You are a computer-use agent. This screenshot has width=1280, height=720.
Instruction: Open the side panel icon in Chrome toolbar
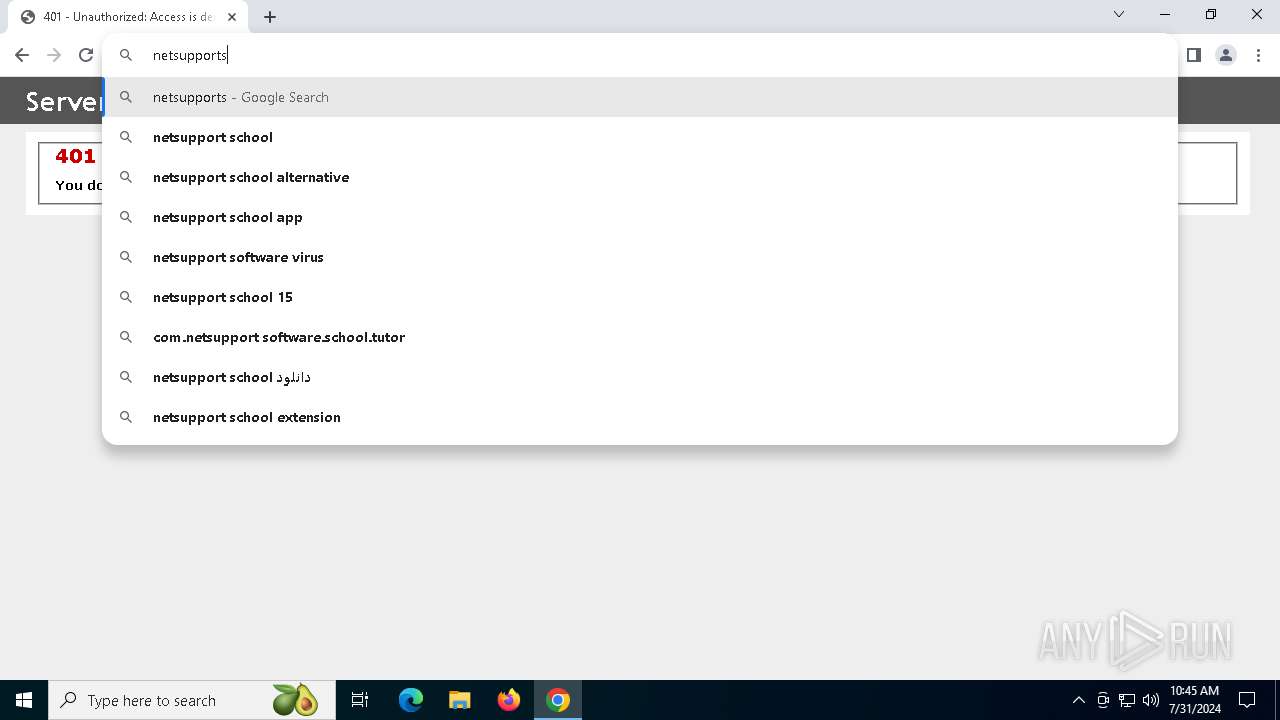click(1193, 55)
